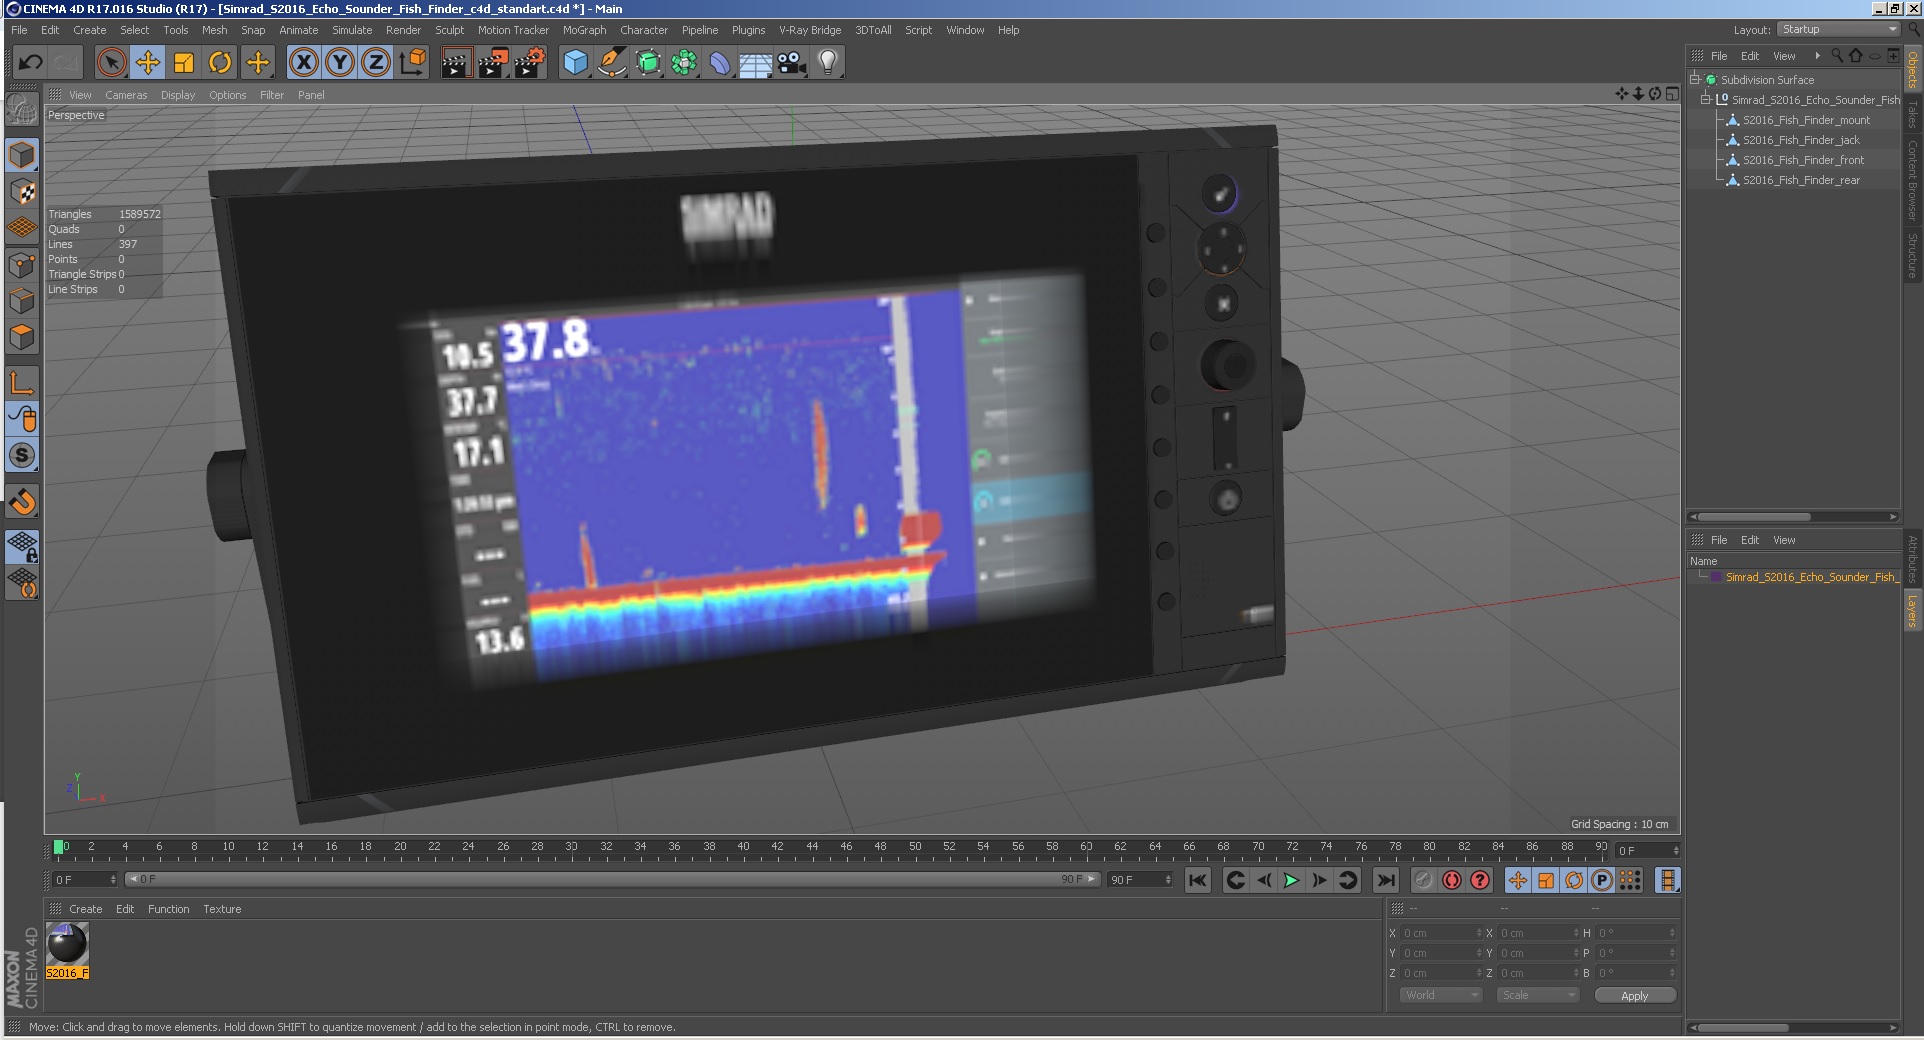Viewport: 1924px width, 1040px height.
Task: Switch to Polygons mode icon
Action: click(x=22, y=337)
